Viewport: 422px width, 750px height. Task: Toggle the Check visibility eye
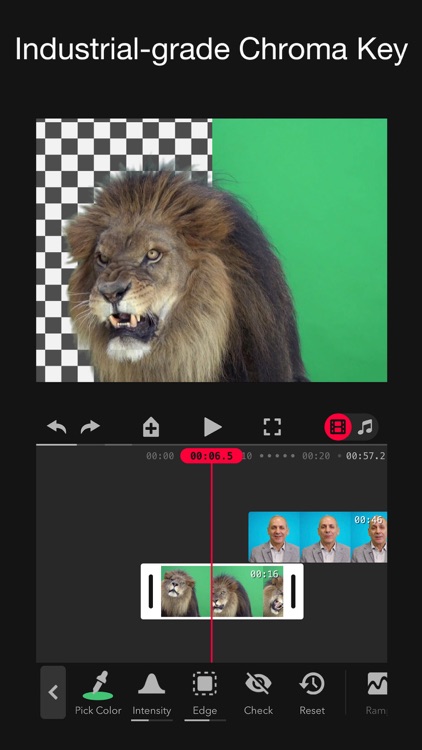coord(258,693)
